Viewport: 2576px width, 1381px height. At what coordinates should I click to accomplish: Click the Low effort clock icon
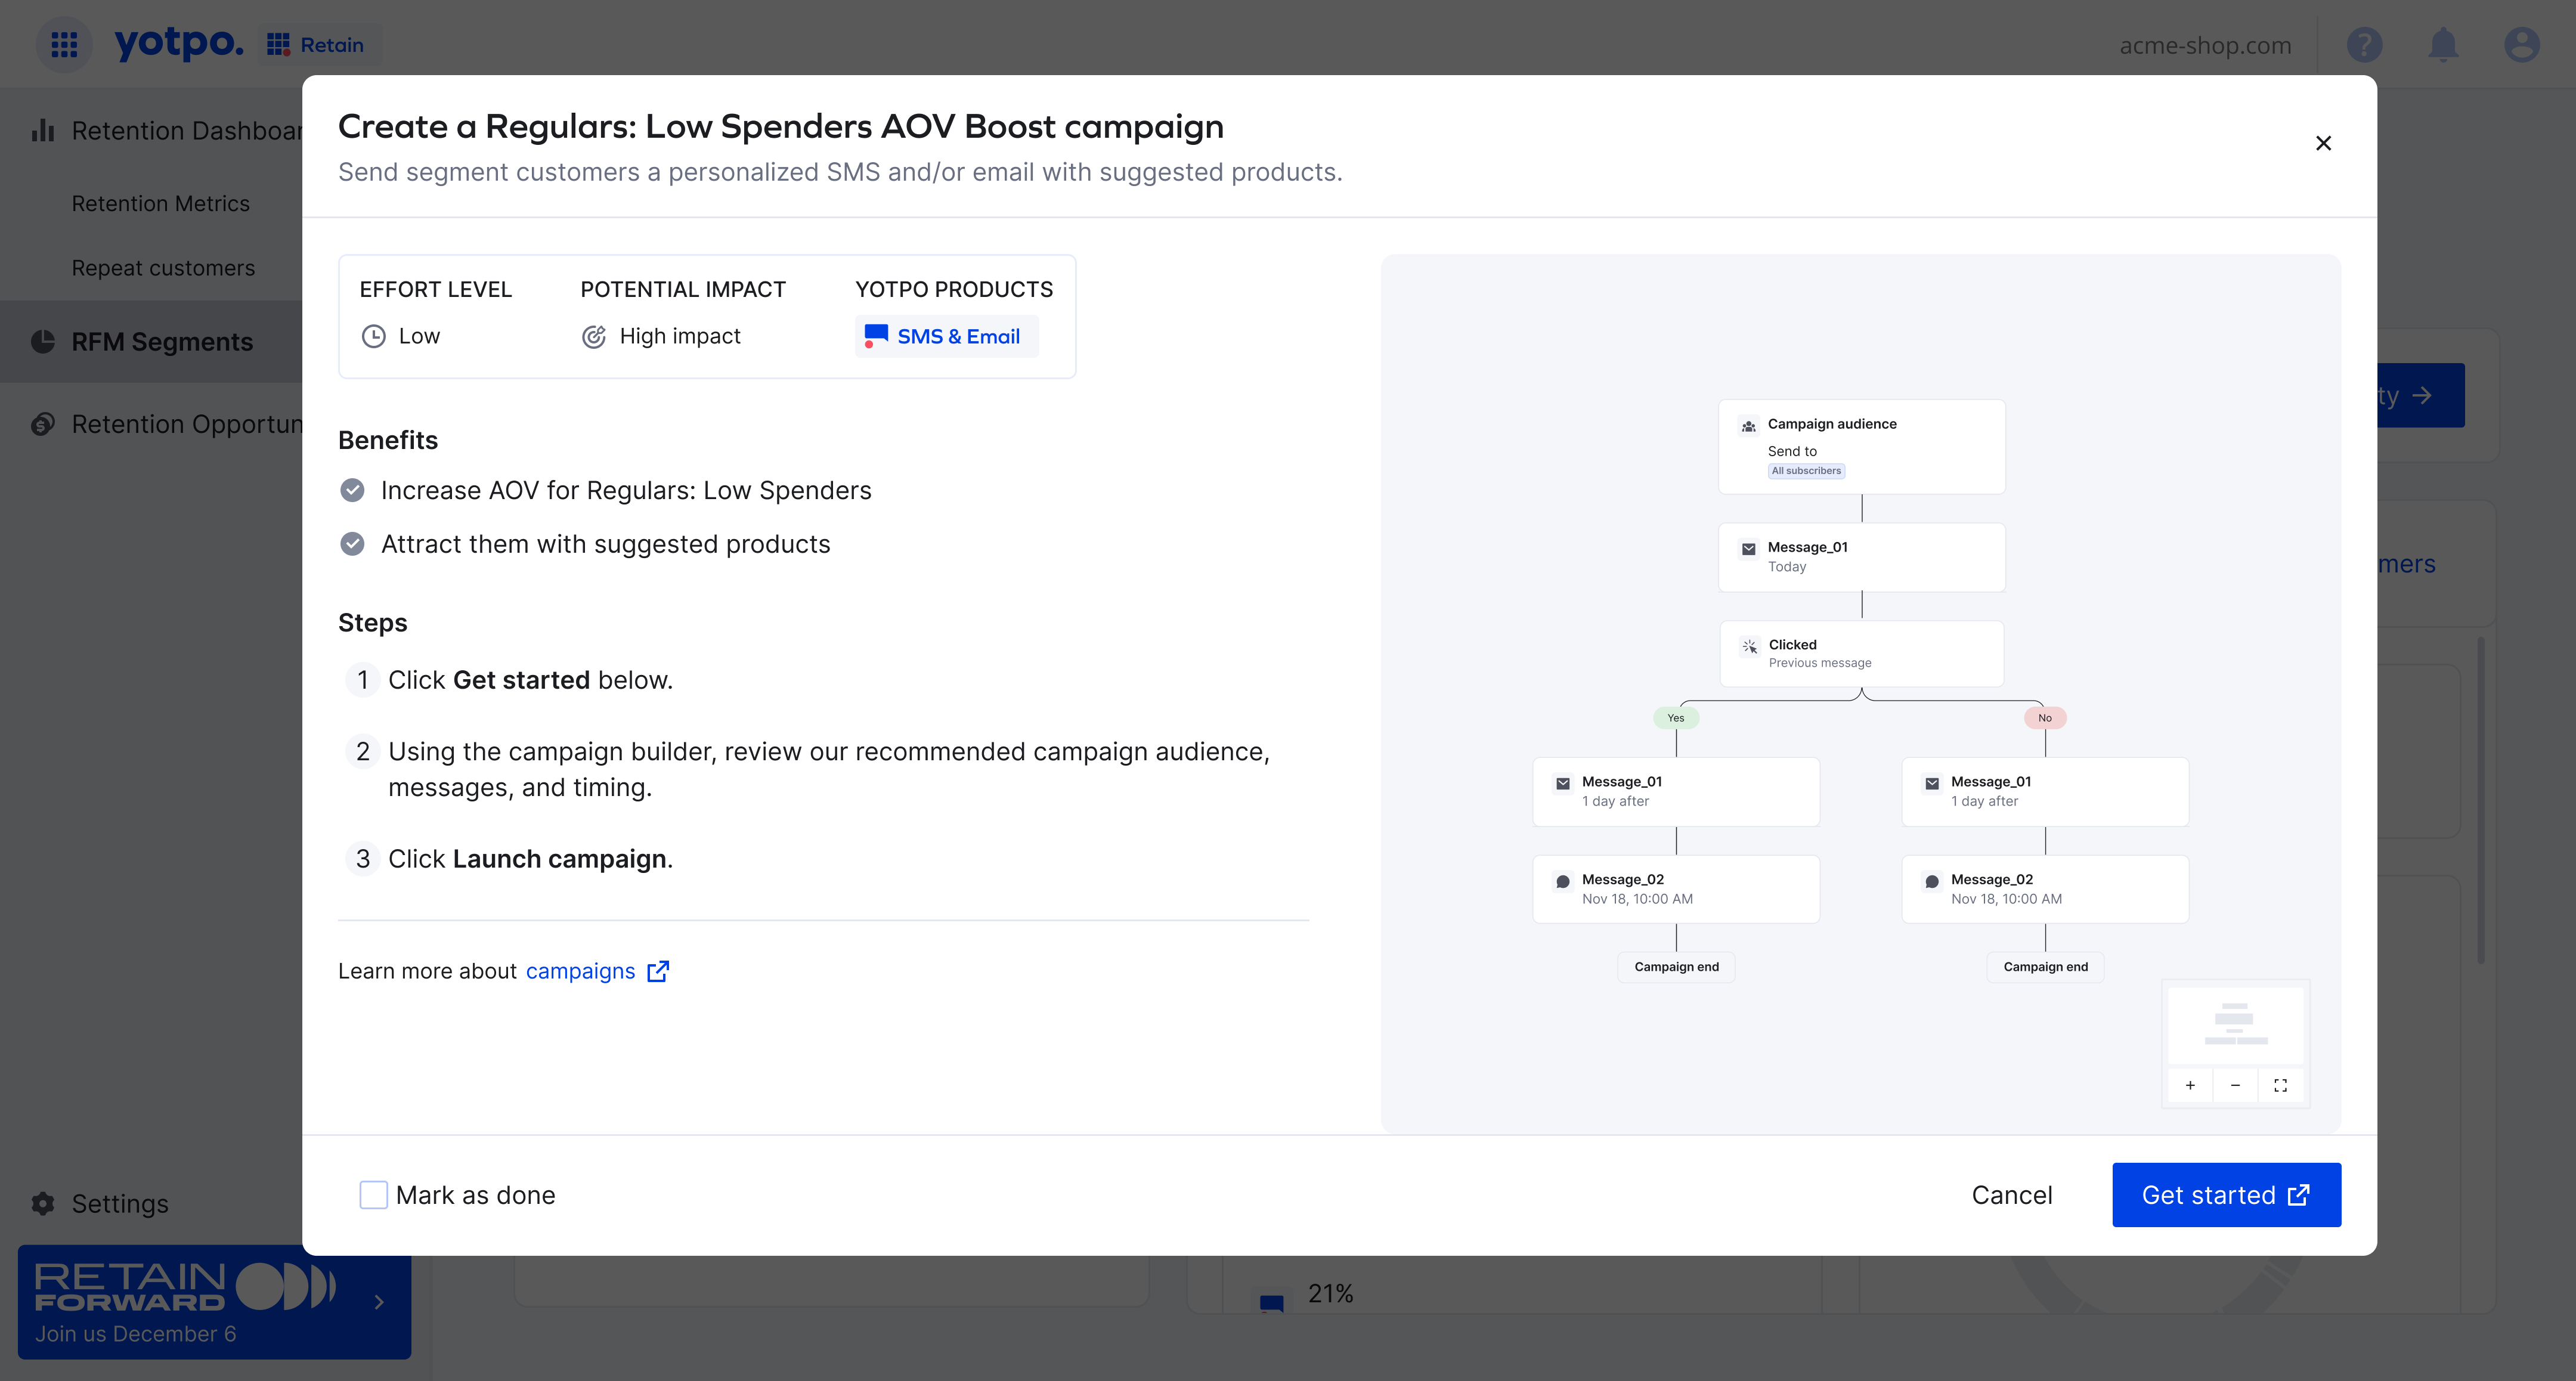(x=374, y=336)
